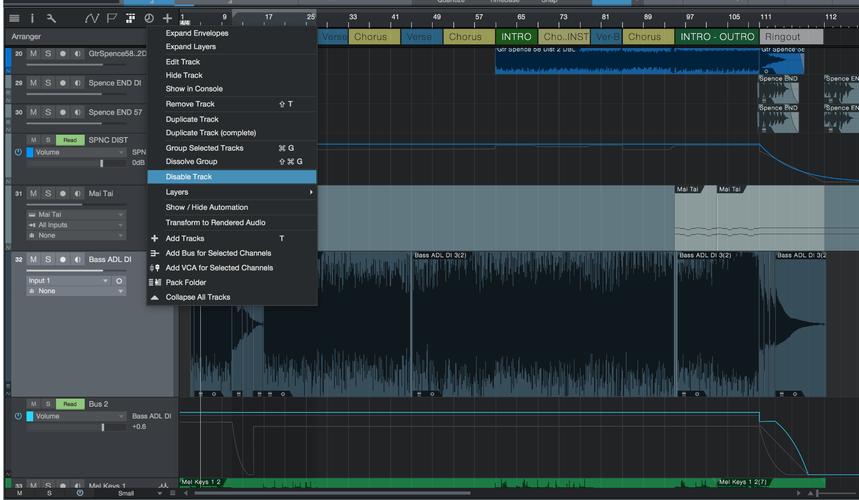Enable monitoring on Mai Tai track
Image resolution: width=859 pixels, height=500 pixels.
(77, 193)
